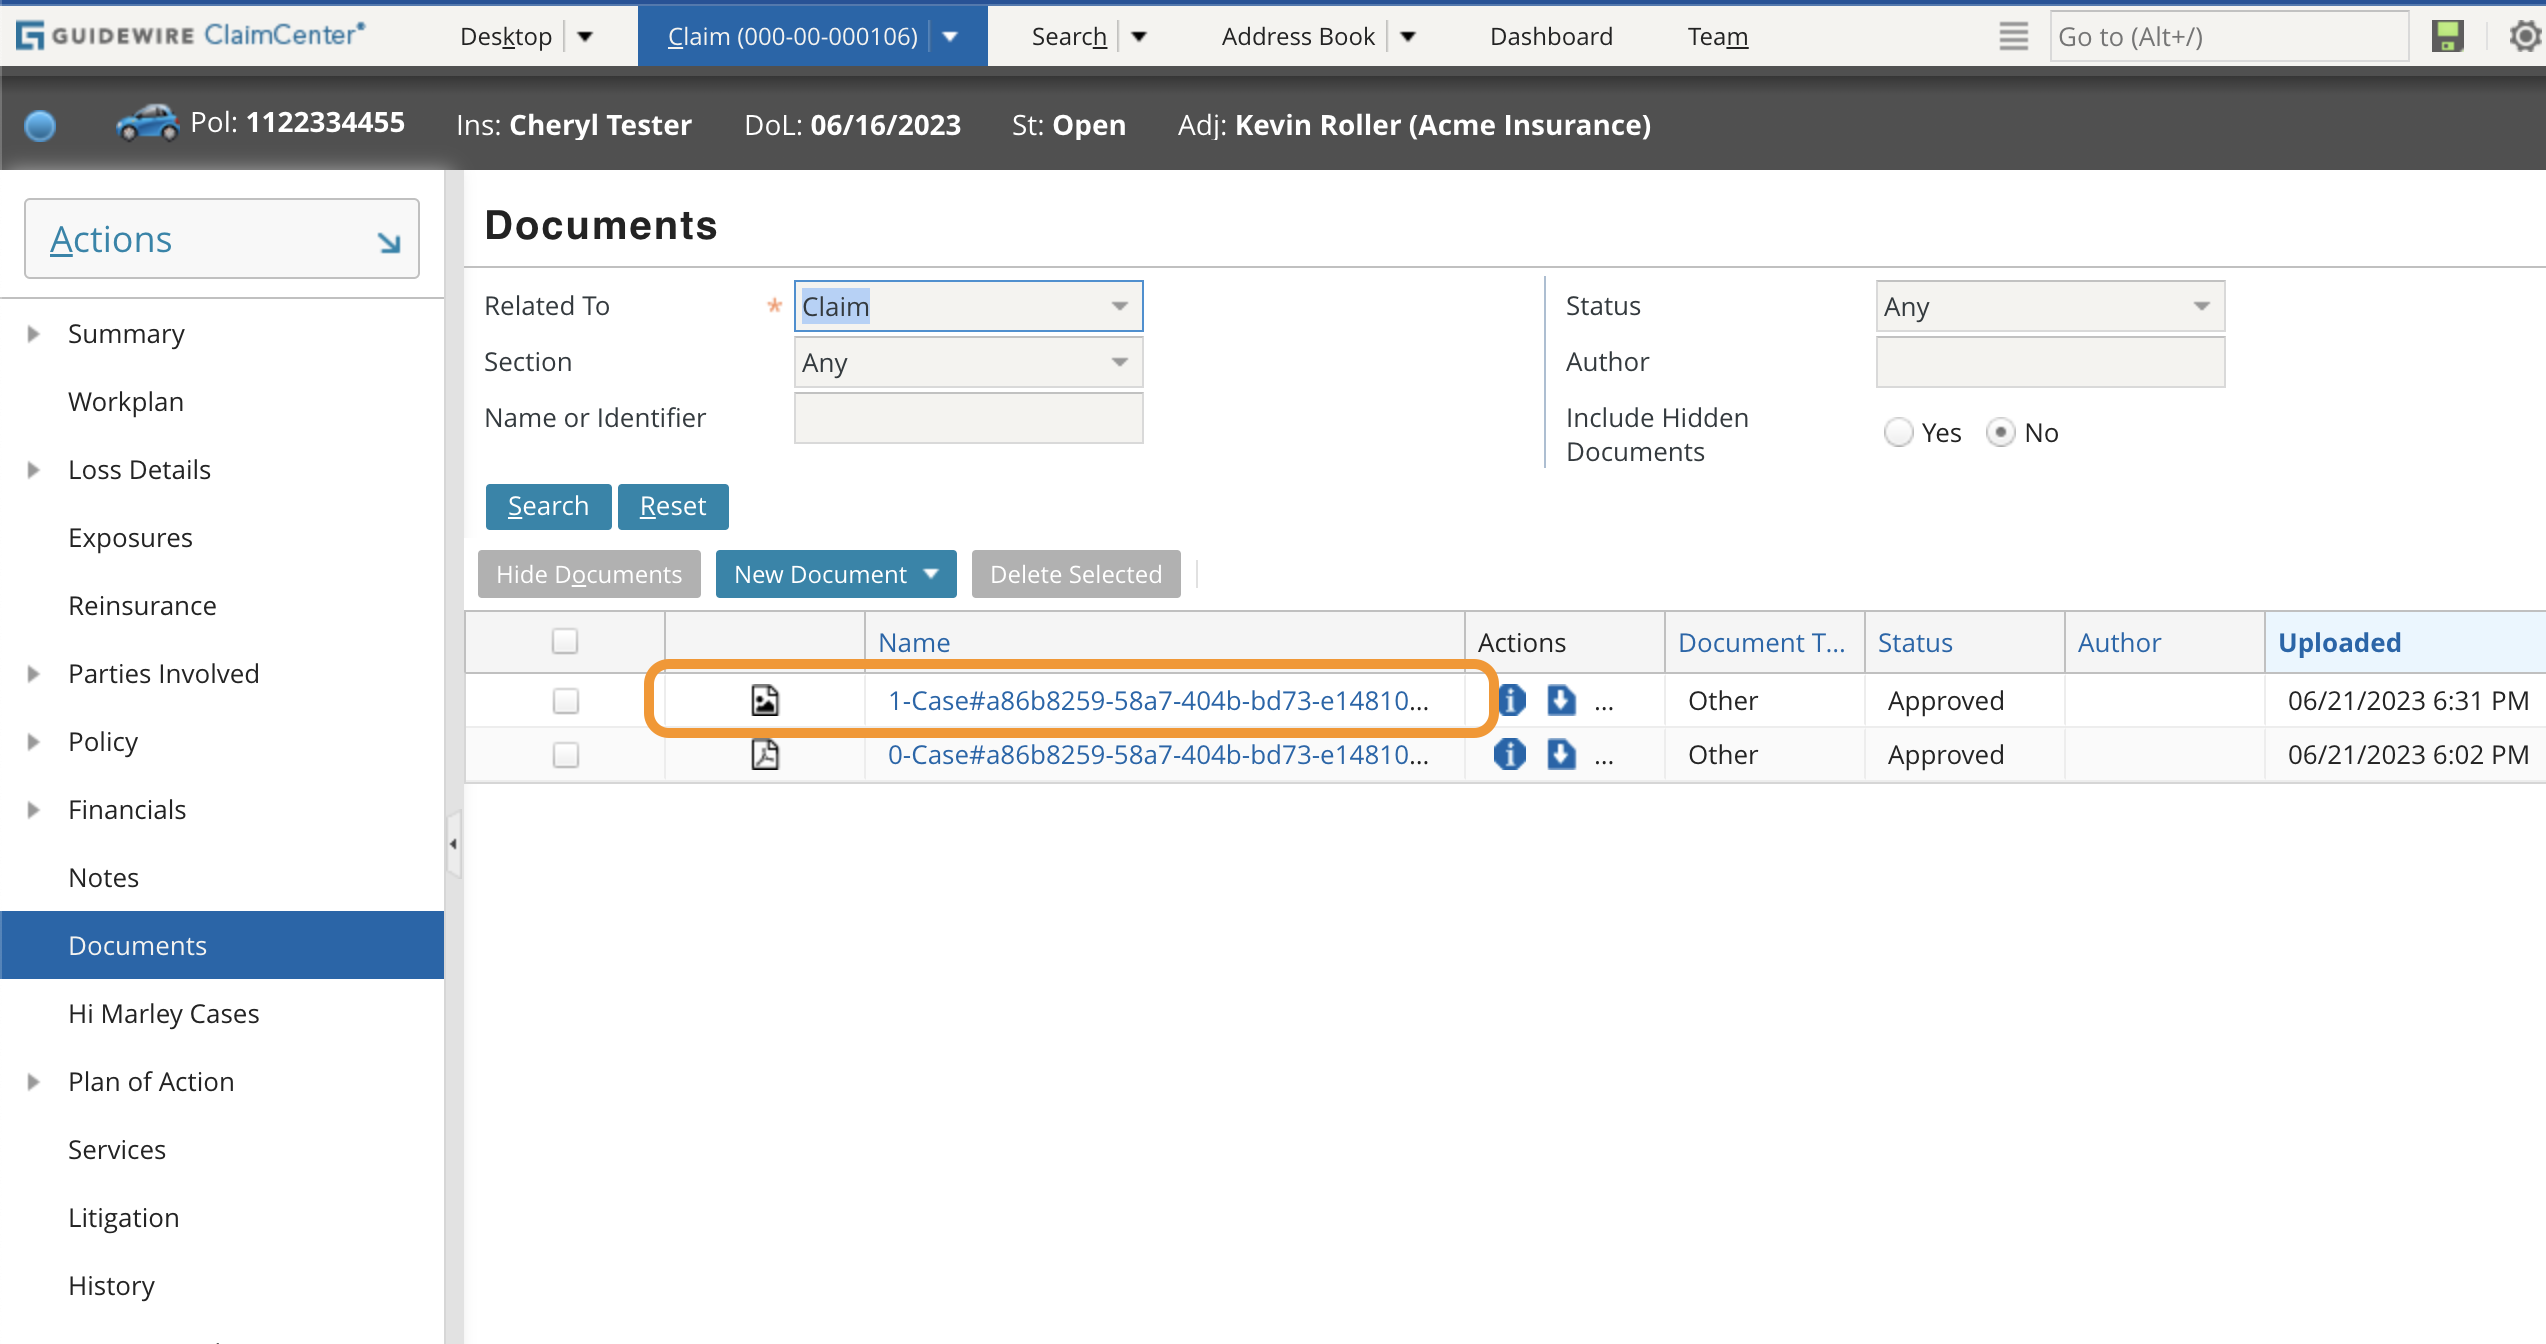The image size is (2546, 1344).
Task: Download the image document uploaded at 6:31 PM
Action: pyautogui.click(x=1561, y=700)
